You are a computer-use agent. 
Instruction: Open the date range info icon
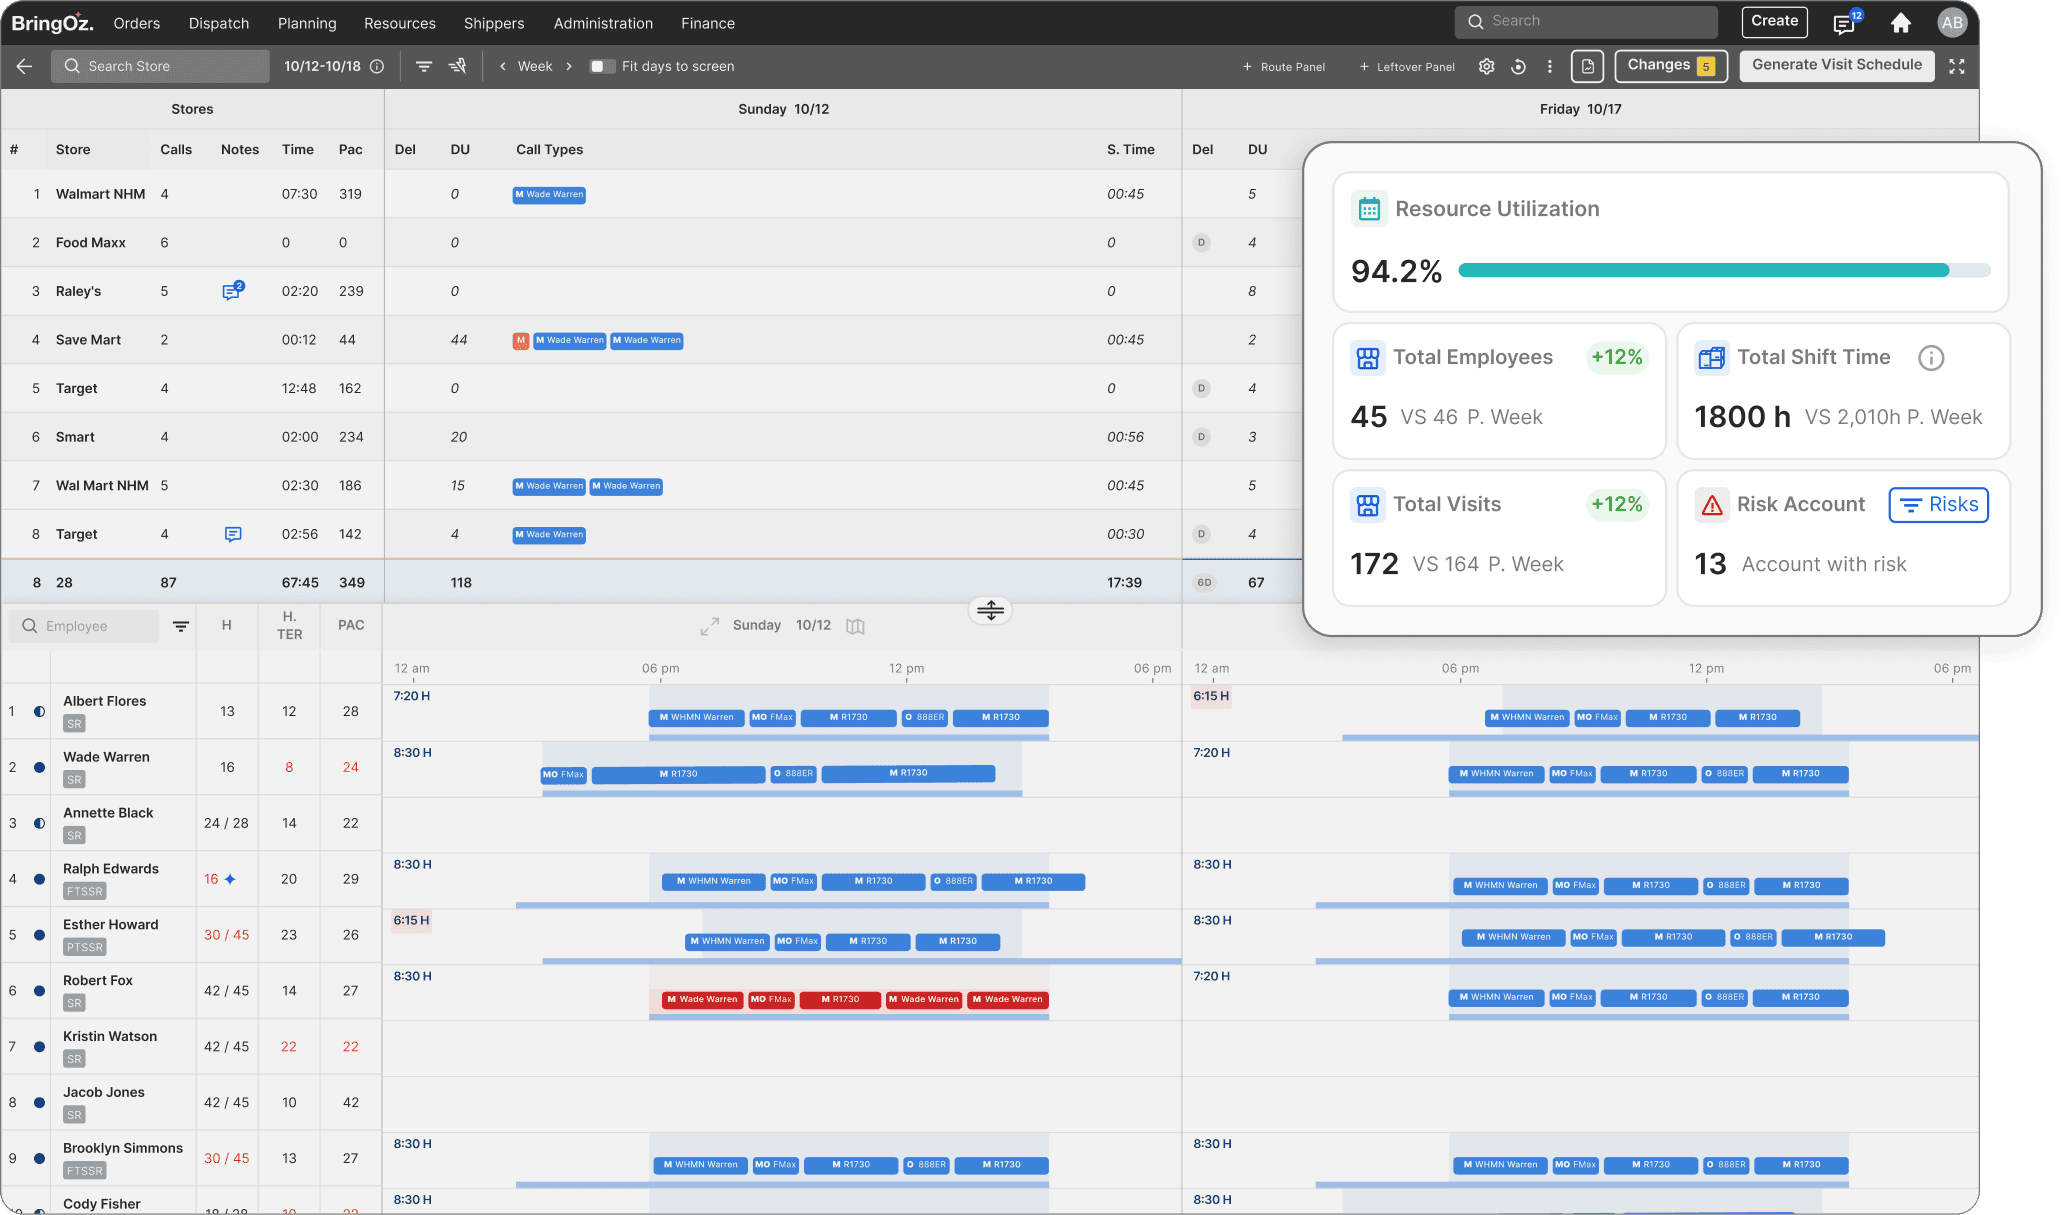[x=377, y=66]
